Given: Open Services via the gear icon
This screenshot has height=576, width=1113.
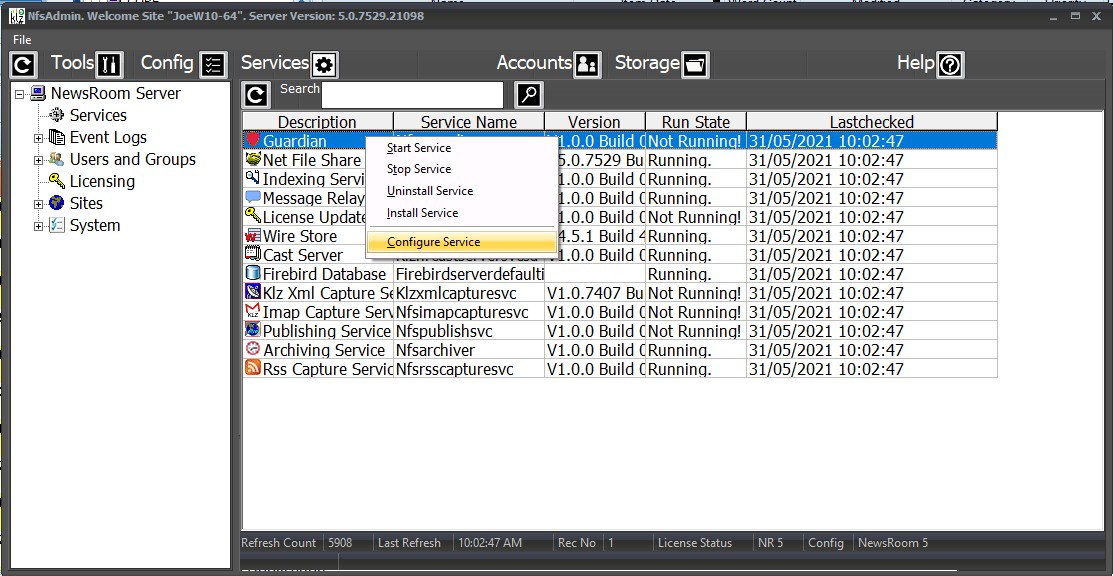Looking at the screenshot, I should pyautogui.click(x=324, y=65).
